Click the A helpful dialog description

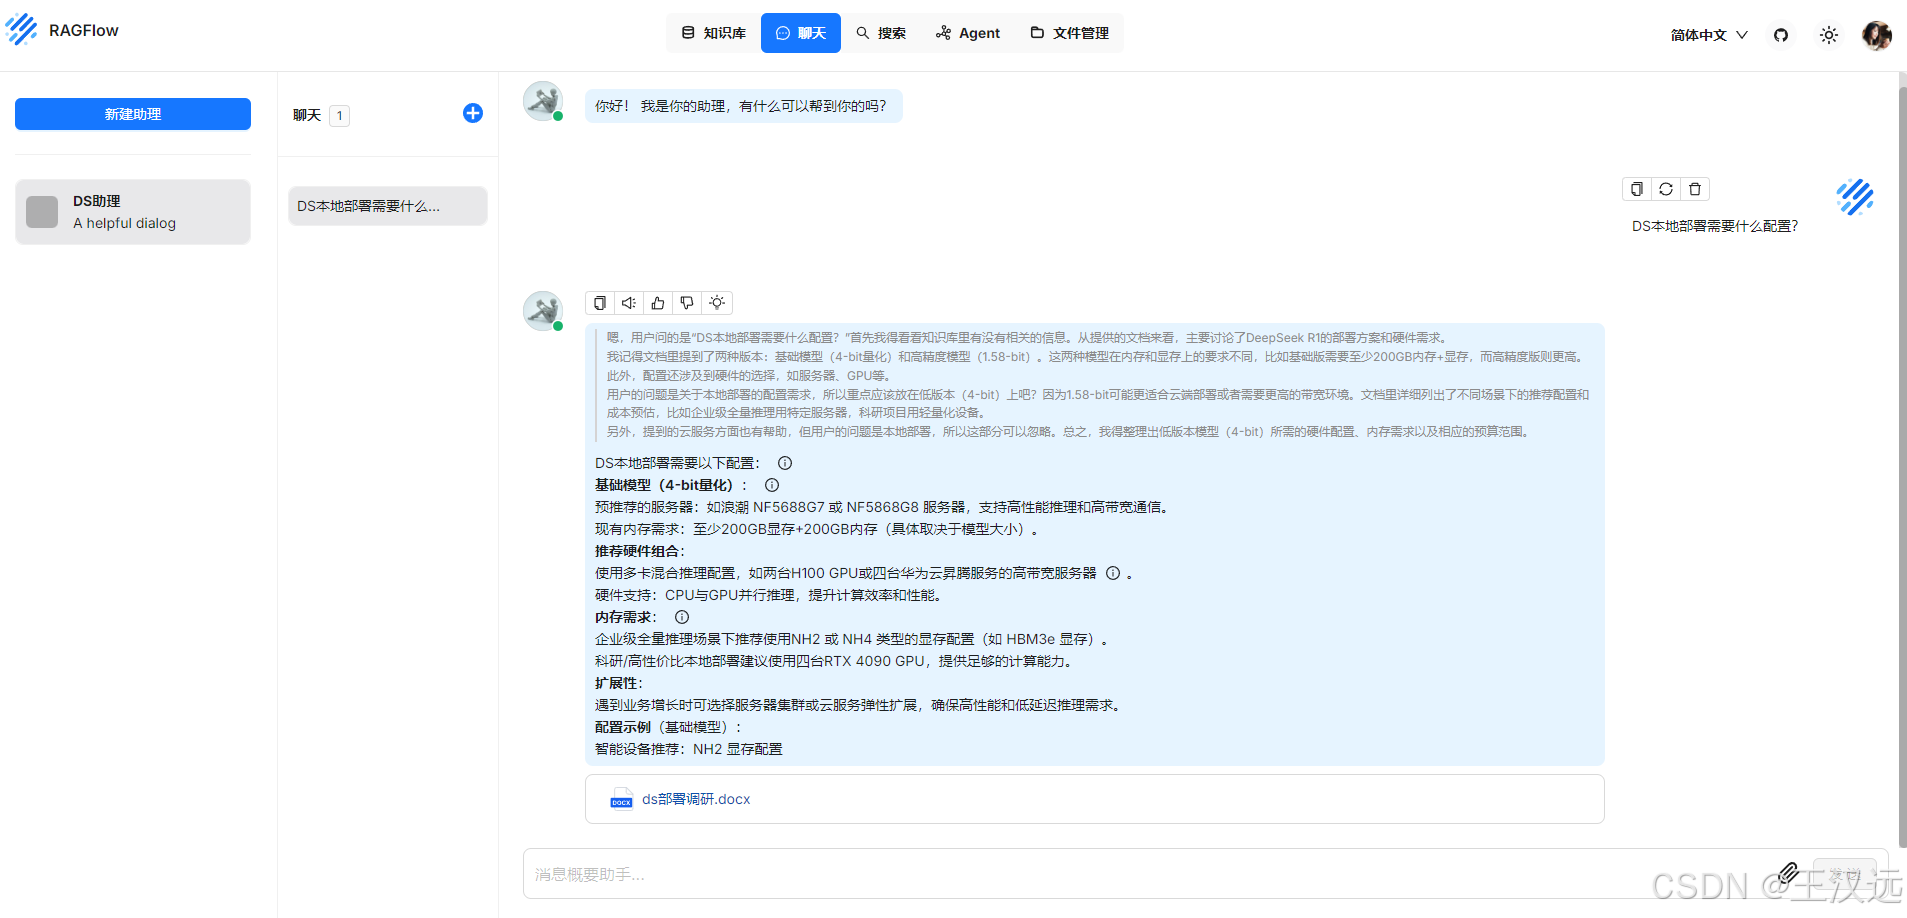[124, 223]
